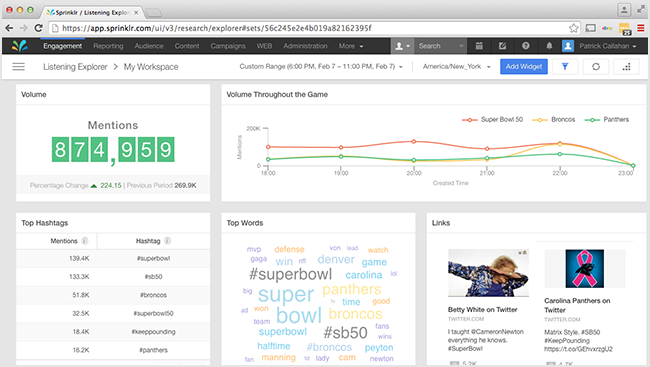This screenshot has width=650, height=367.
Task: Click the Sprinklr logo icon
Action: [19, 46]
